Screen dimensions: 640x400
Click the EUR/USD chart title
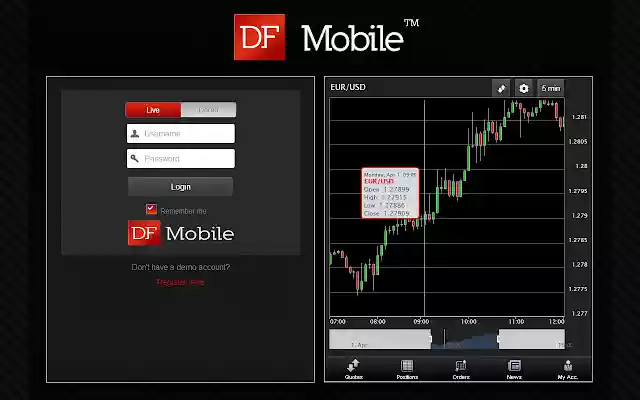(x=348, y=87)
